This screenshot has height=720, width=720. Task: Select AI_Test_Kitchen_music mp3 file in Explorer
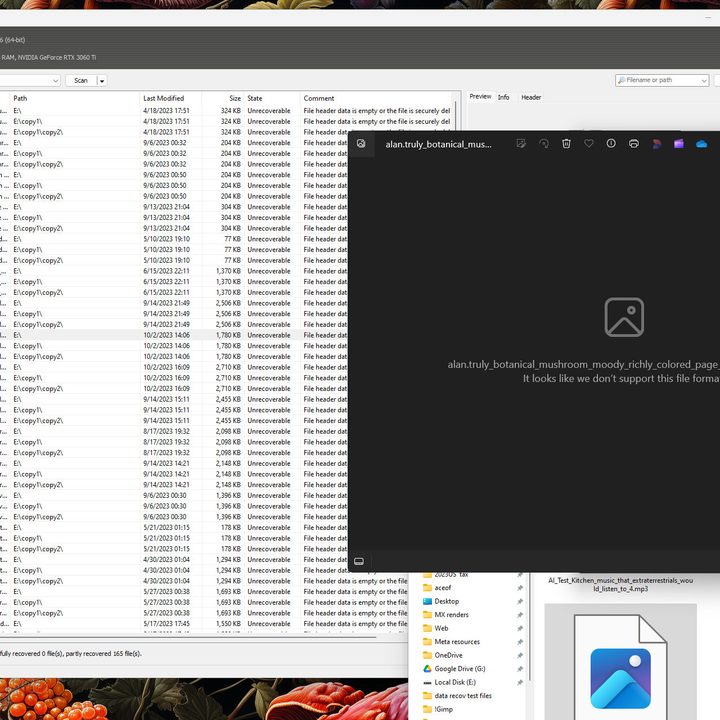[x=620, y=585]
